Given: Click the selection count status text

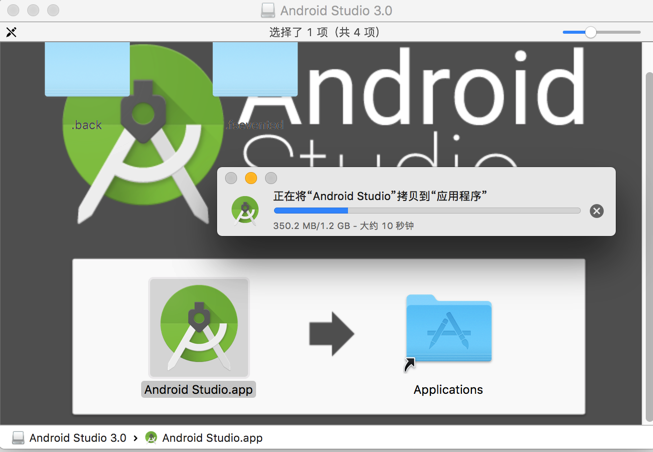Looking at the screenshot, I should click(324, 32).
